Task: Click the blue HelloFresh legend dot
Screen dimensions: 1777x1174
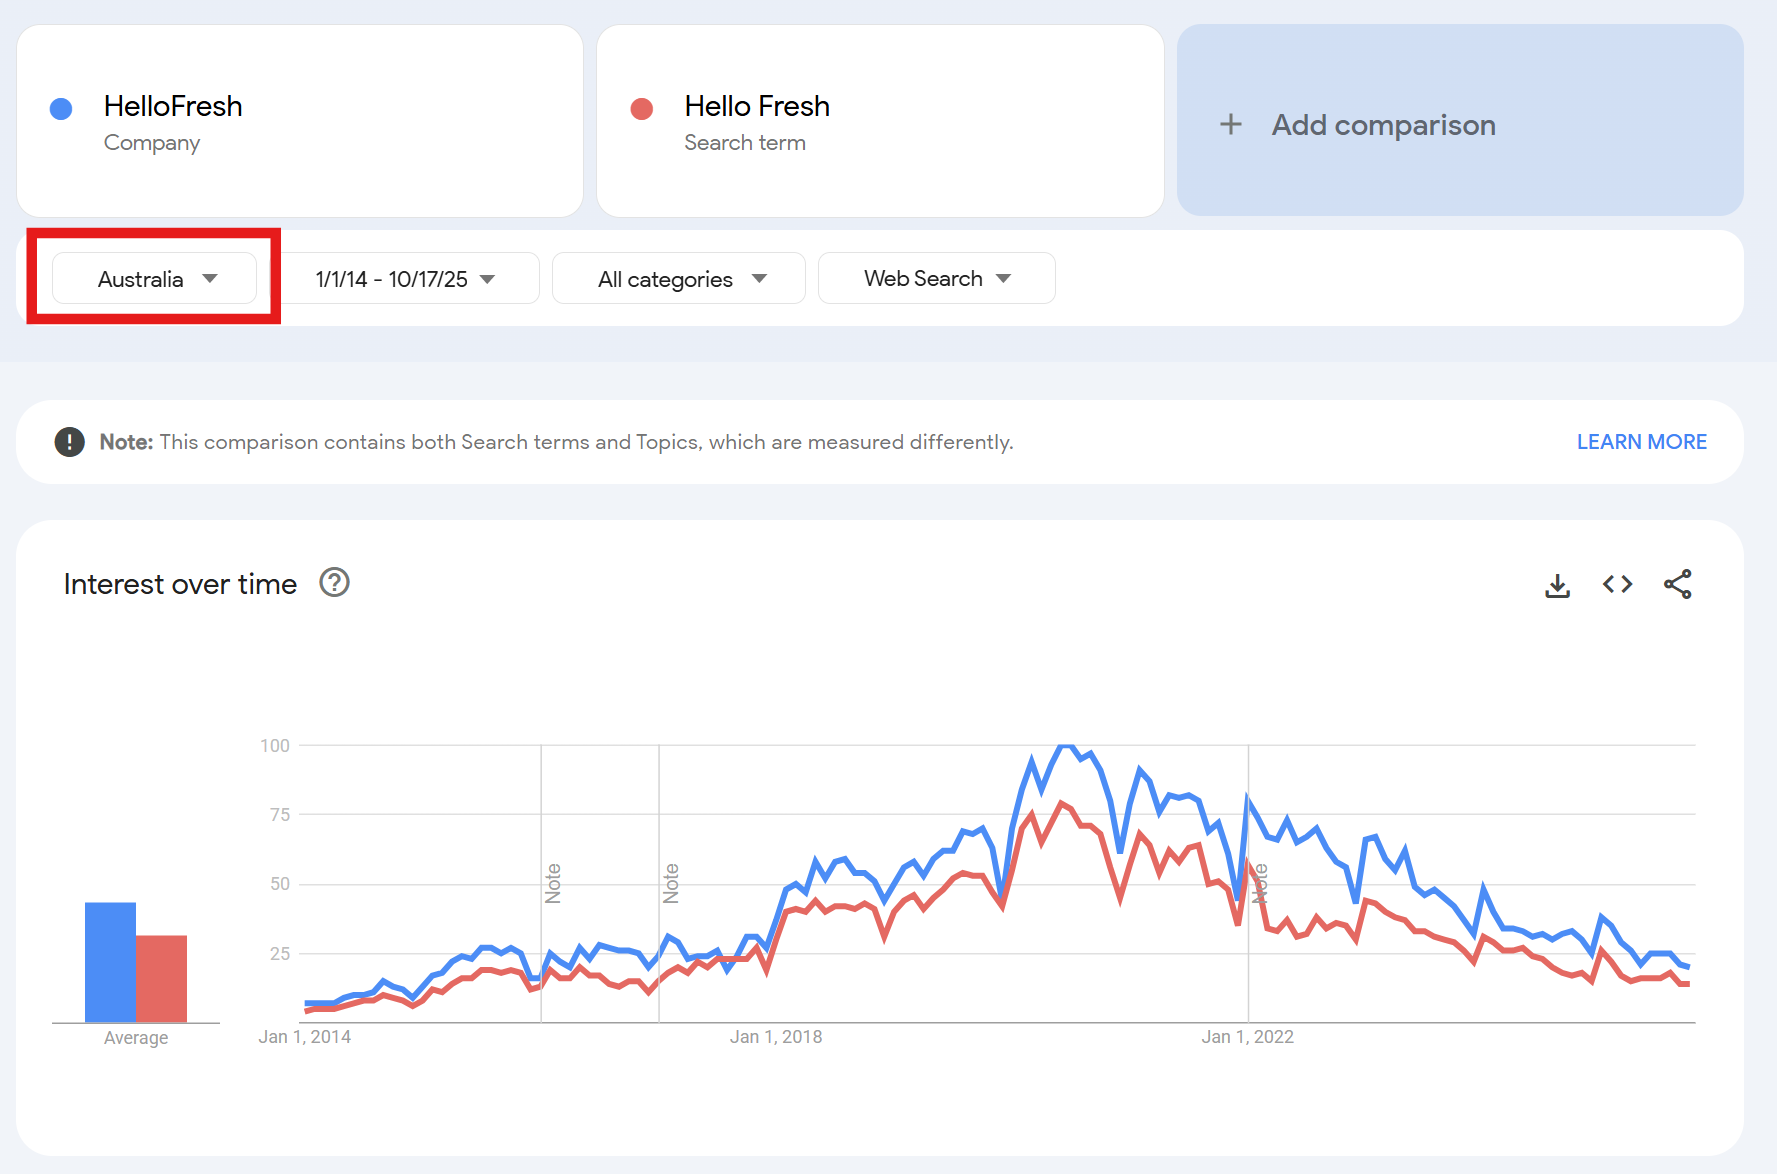Action: 61,108
